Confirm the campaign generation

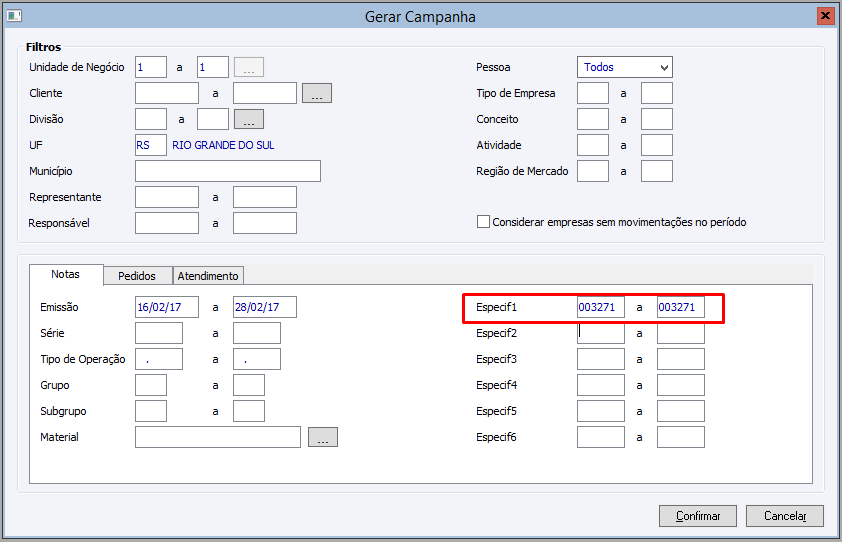tap(698, 516)
